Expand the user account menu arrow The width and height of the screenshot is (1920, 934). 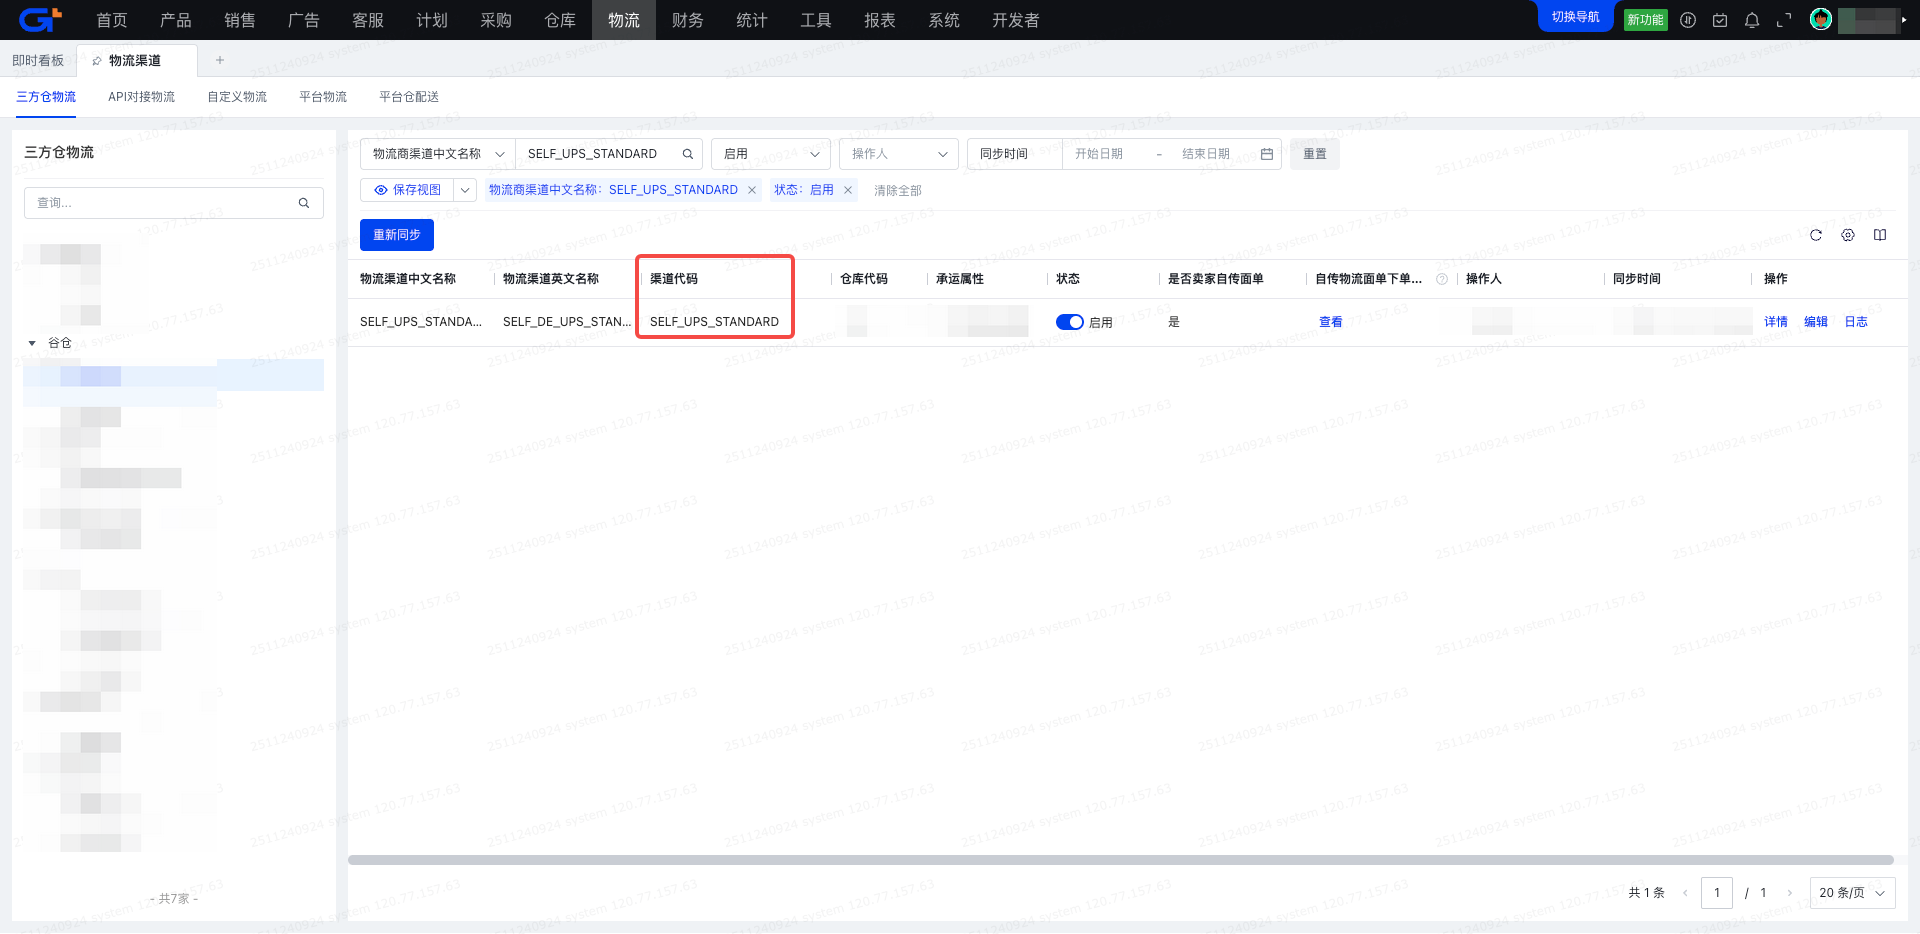[1904, 20]
